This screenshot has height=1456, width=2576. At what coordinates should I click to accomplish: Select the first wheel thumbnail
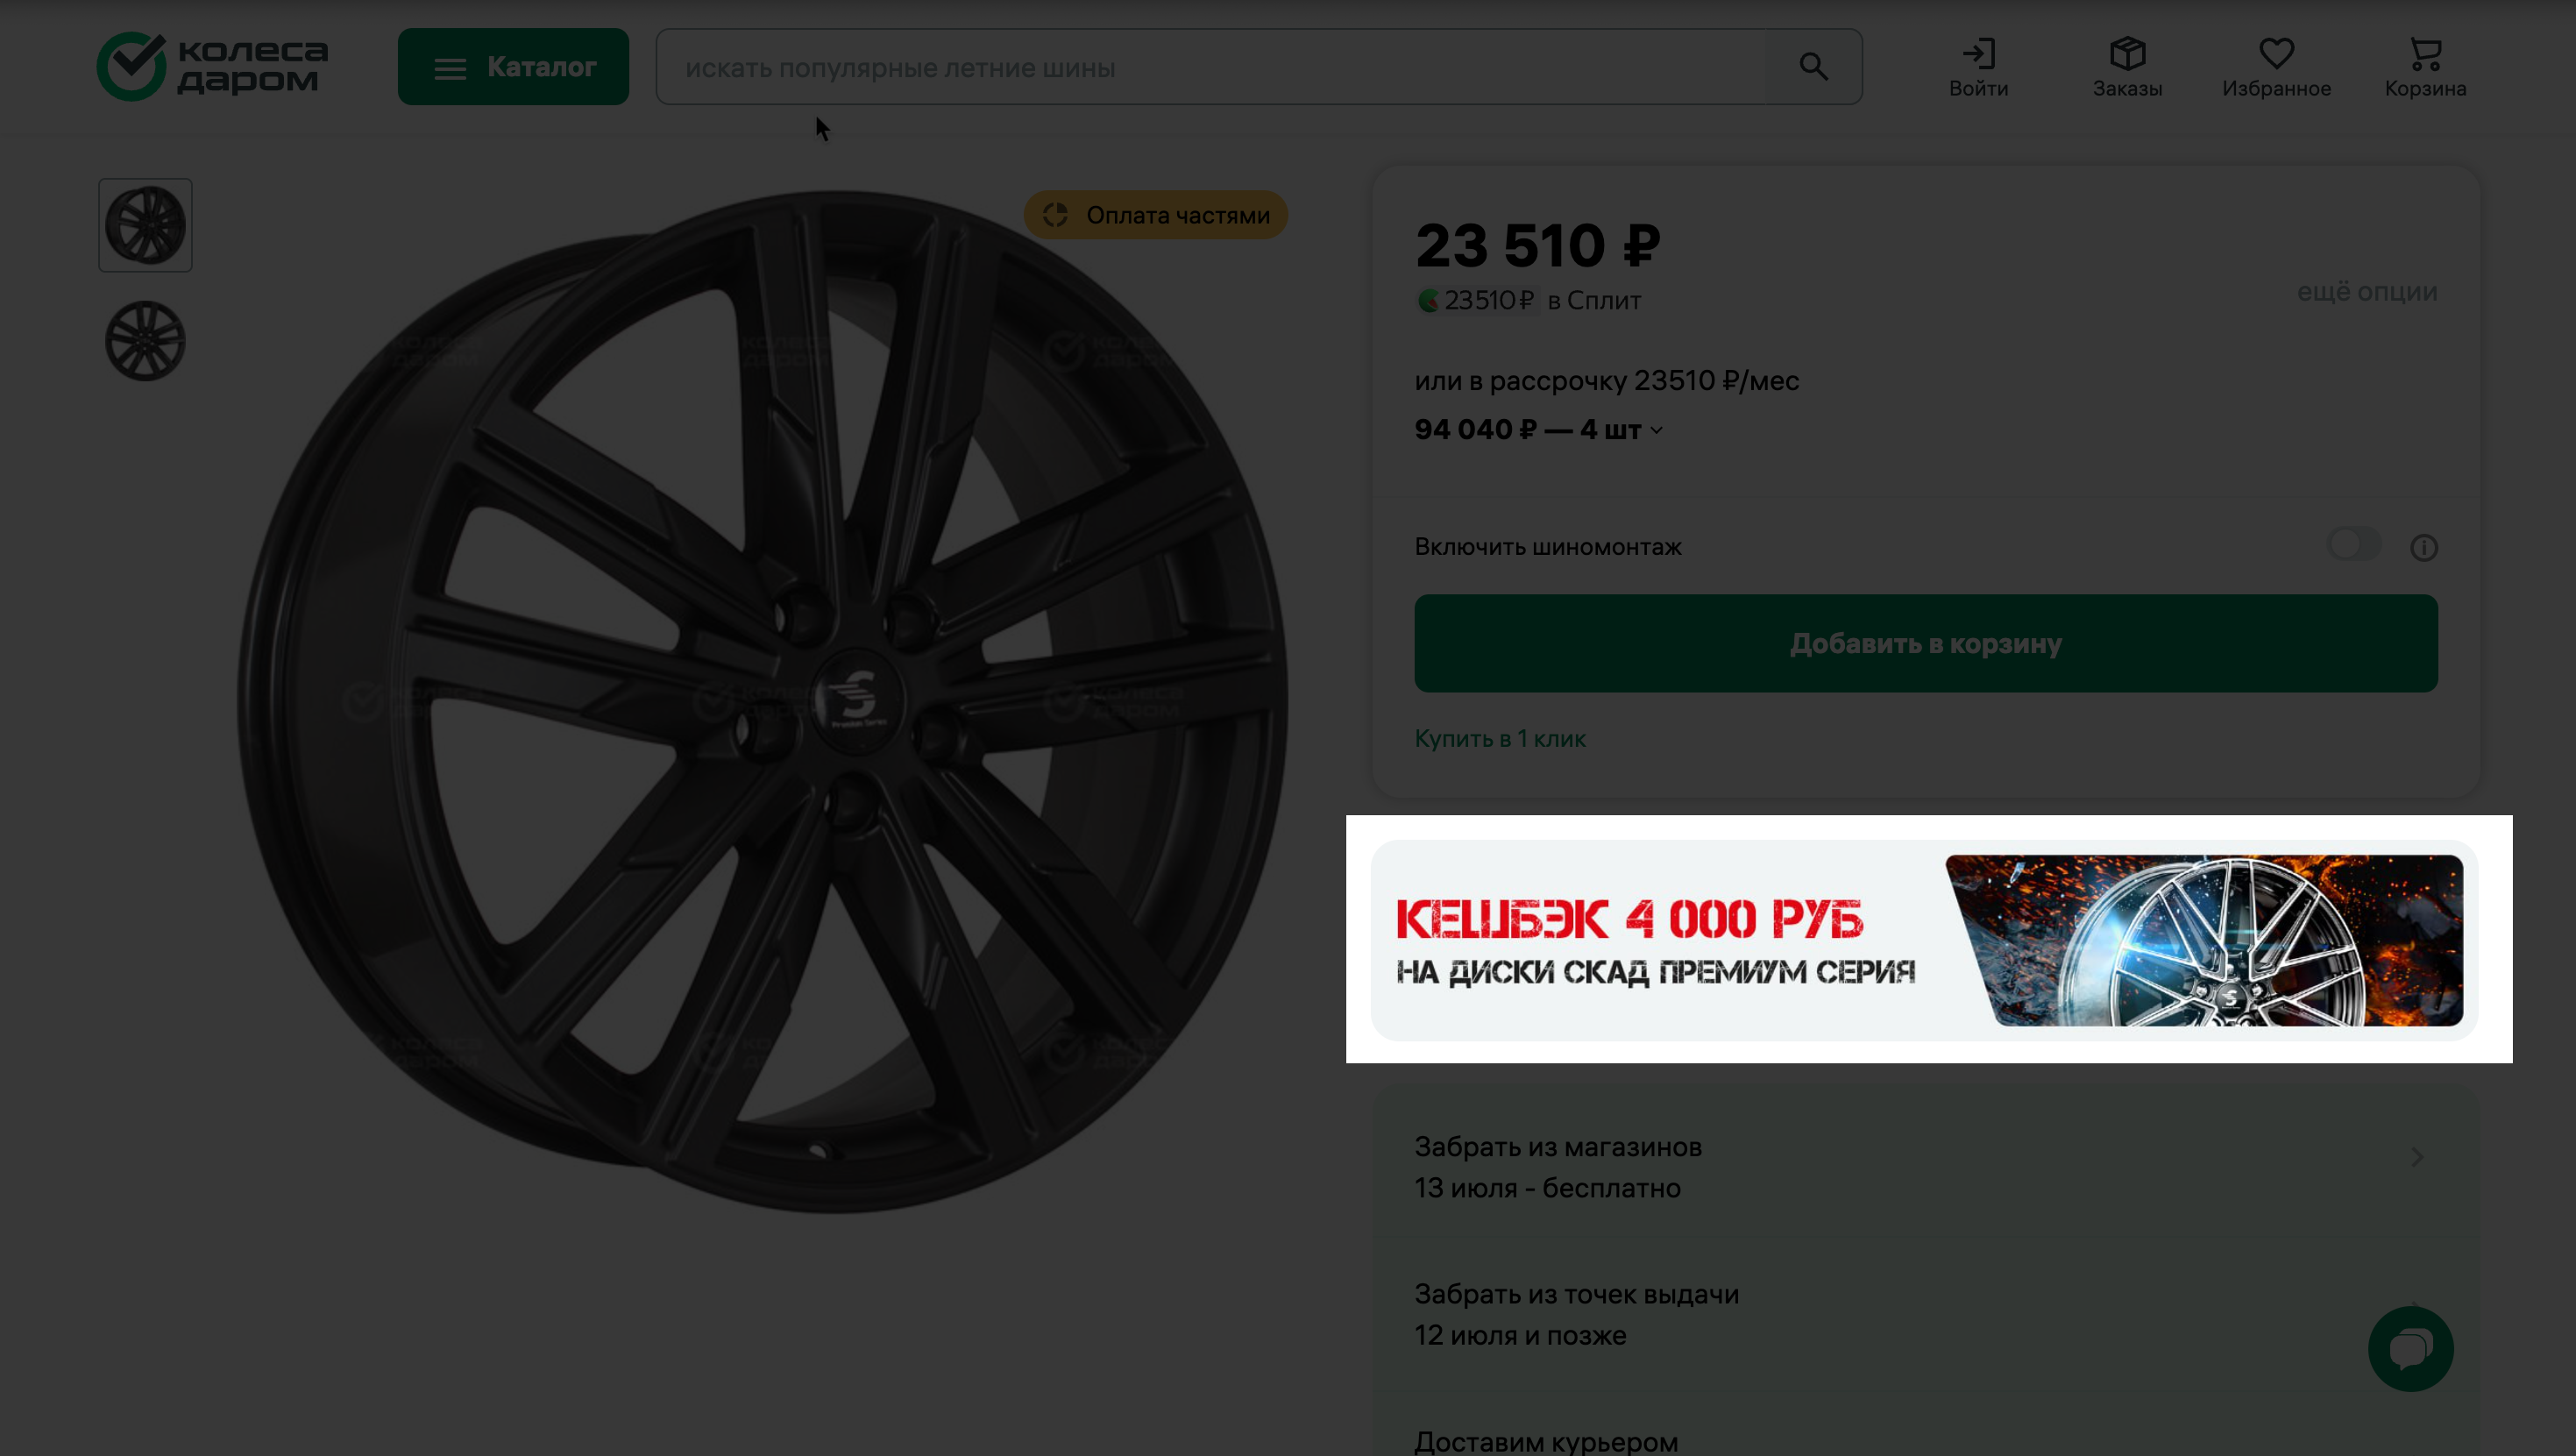(x=145, y=225)
